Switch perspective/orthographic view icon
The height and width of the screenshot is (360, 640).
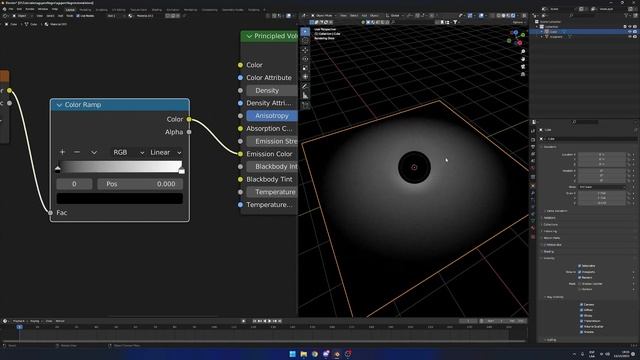click(x=523, y=74)
